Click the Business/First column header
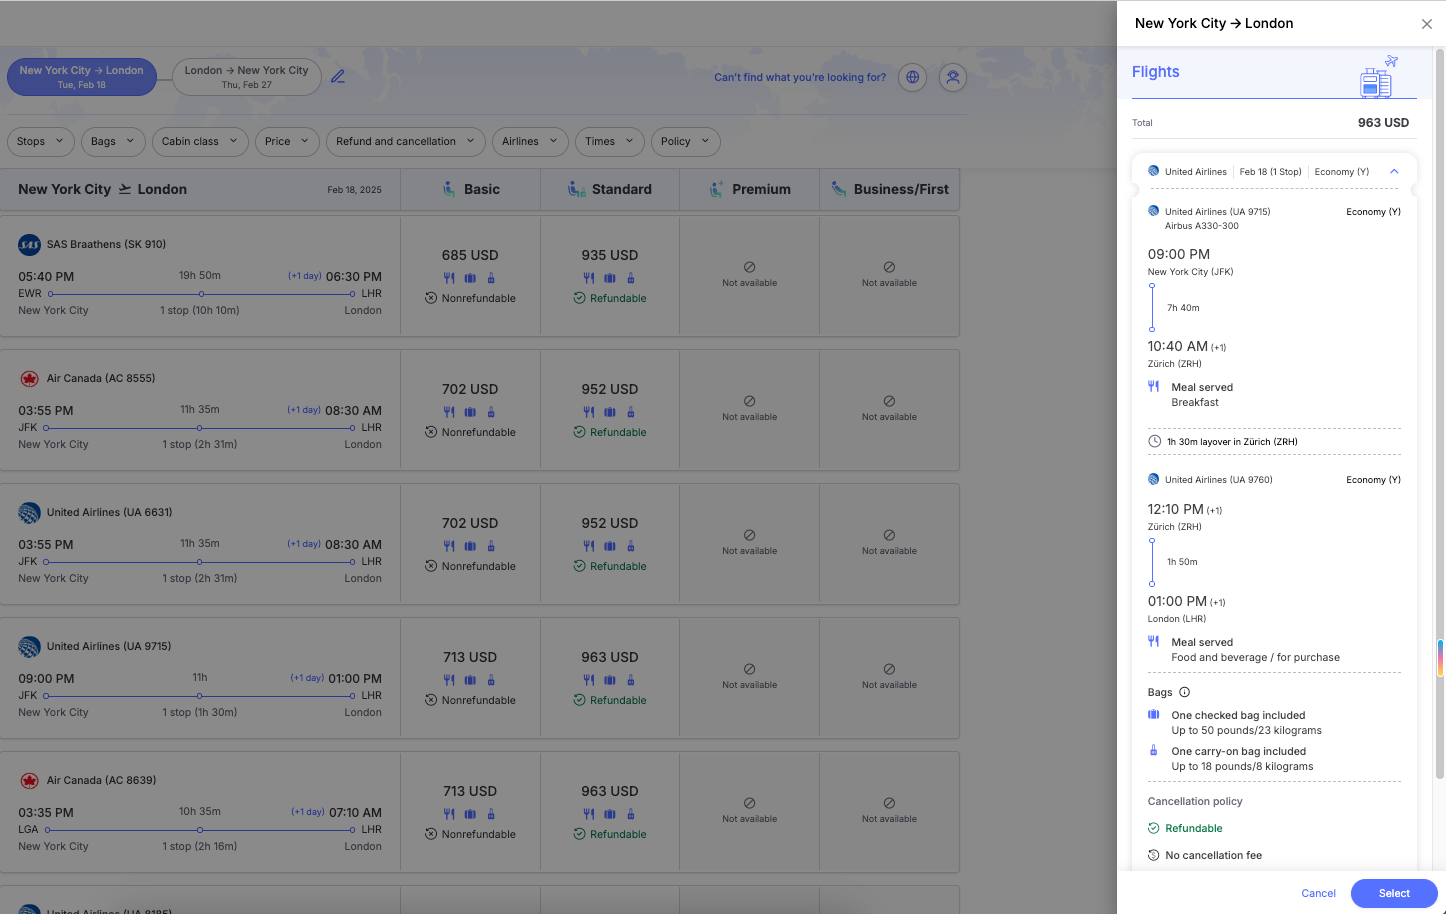Viewport: 1446px width, 914px height. tap(889, 189)
